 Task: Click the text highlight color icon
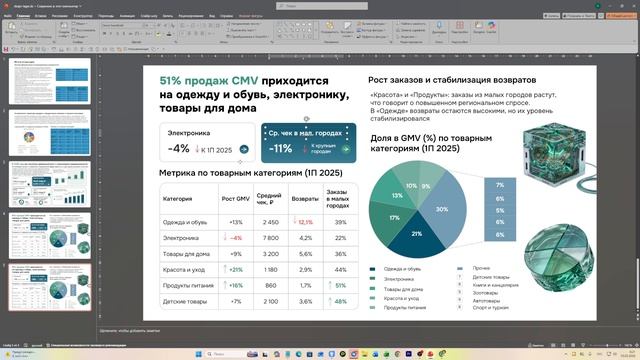point(158,34)
